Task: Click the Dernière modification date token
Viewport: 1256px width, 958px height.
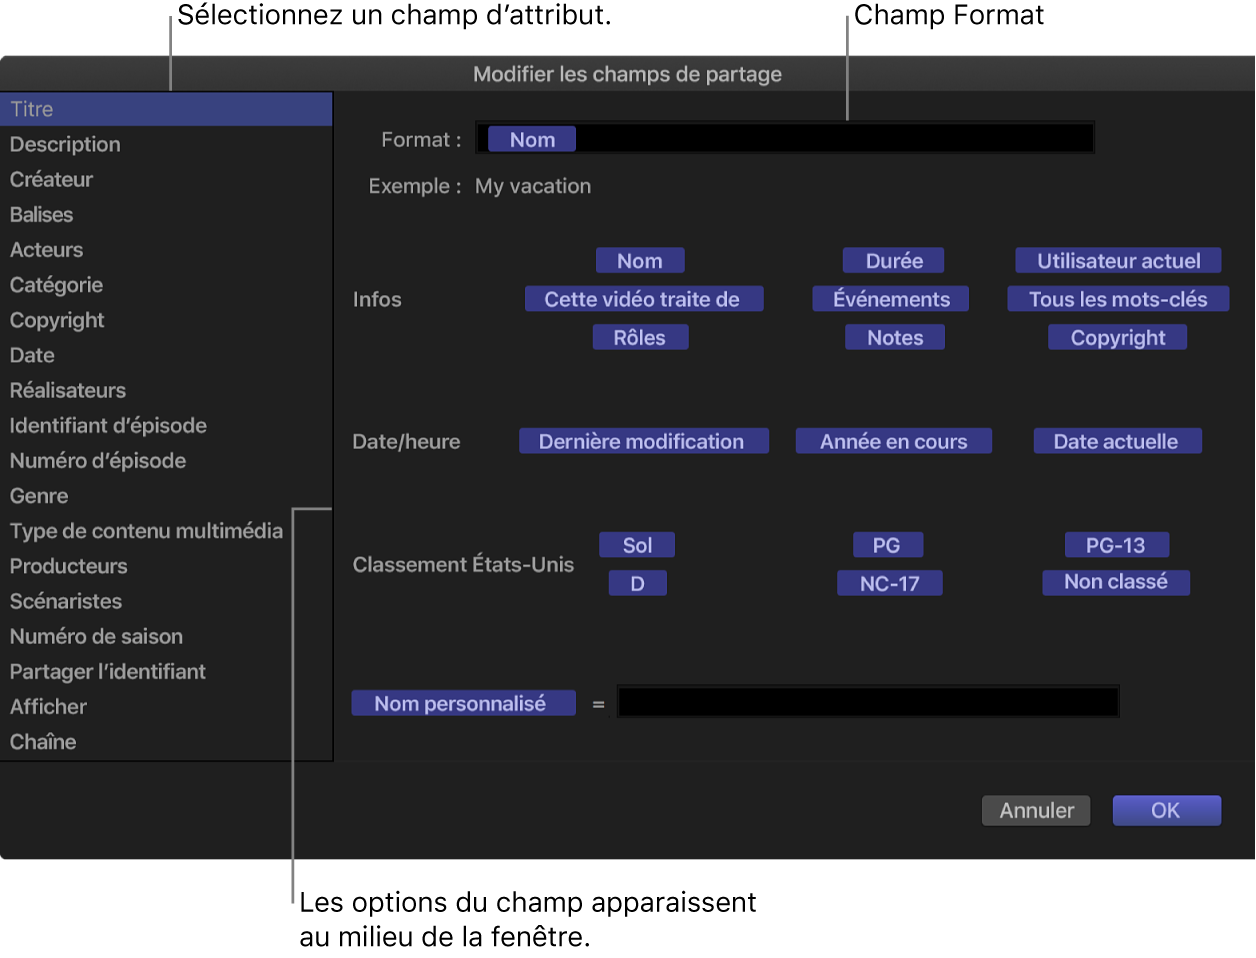Action: tap(642, 441)
